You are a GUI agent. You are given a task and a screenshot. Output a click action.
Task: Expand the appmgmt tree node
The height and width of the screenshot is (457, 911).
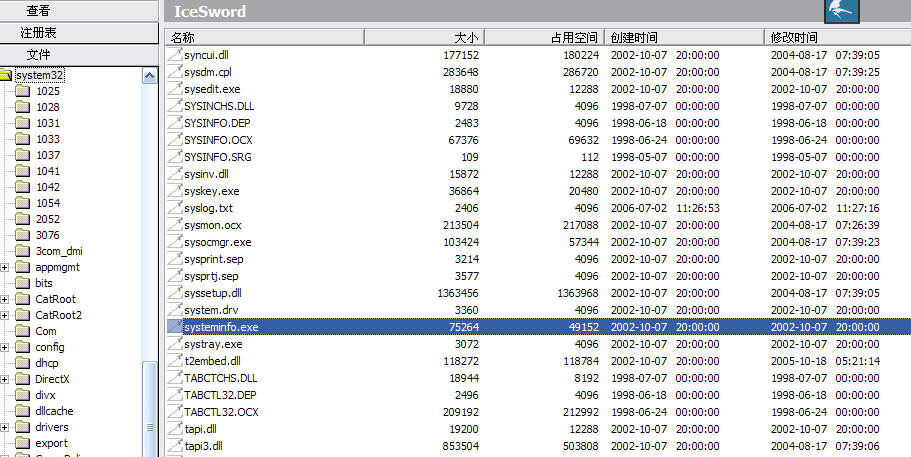tap(5, 267)
